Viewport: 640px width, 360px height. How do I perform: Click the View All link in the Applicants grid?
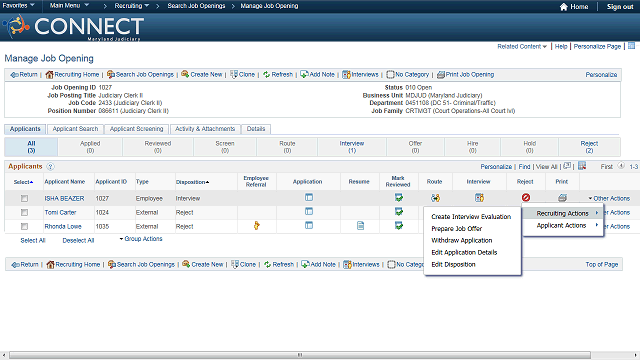[546, 167]
